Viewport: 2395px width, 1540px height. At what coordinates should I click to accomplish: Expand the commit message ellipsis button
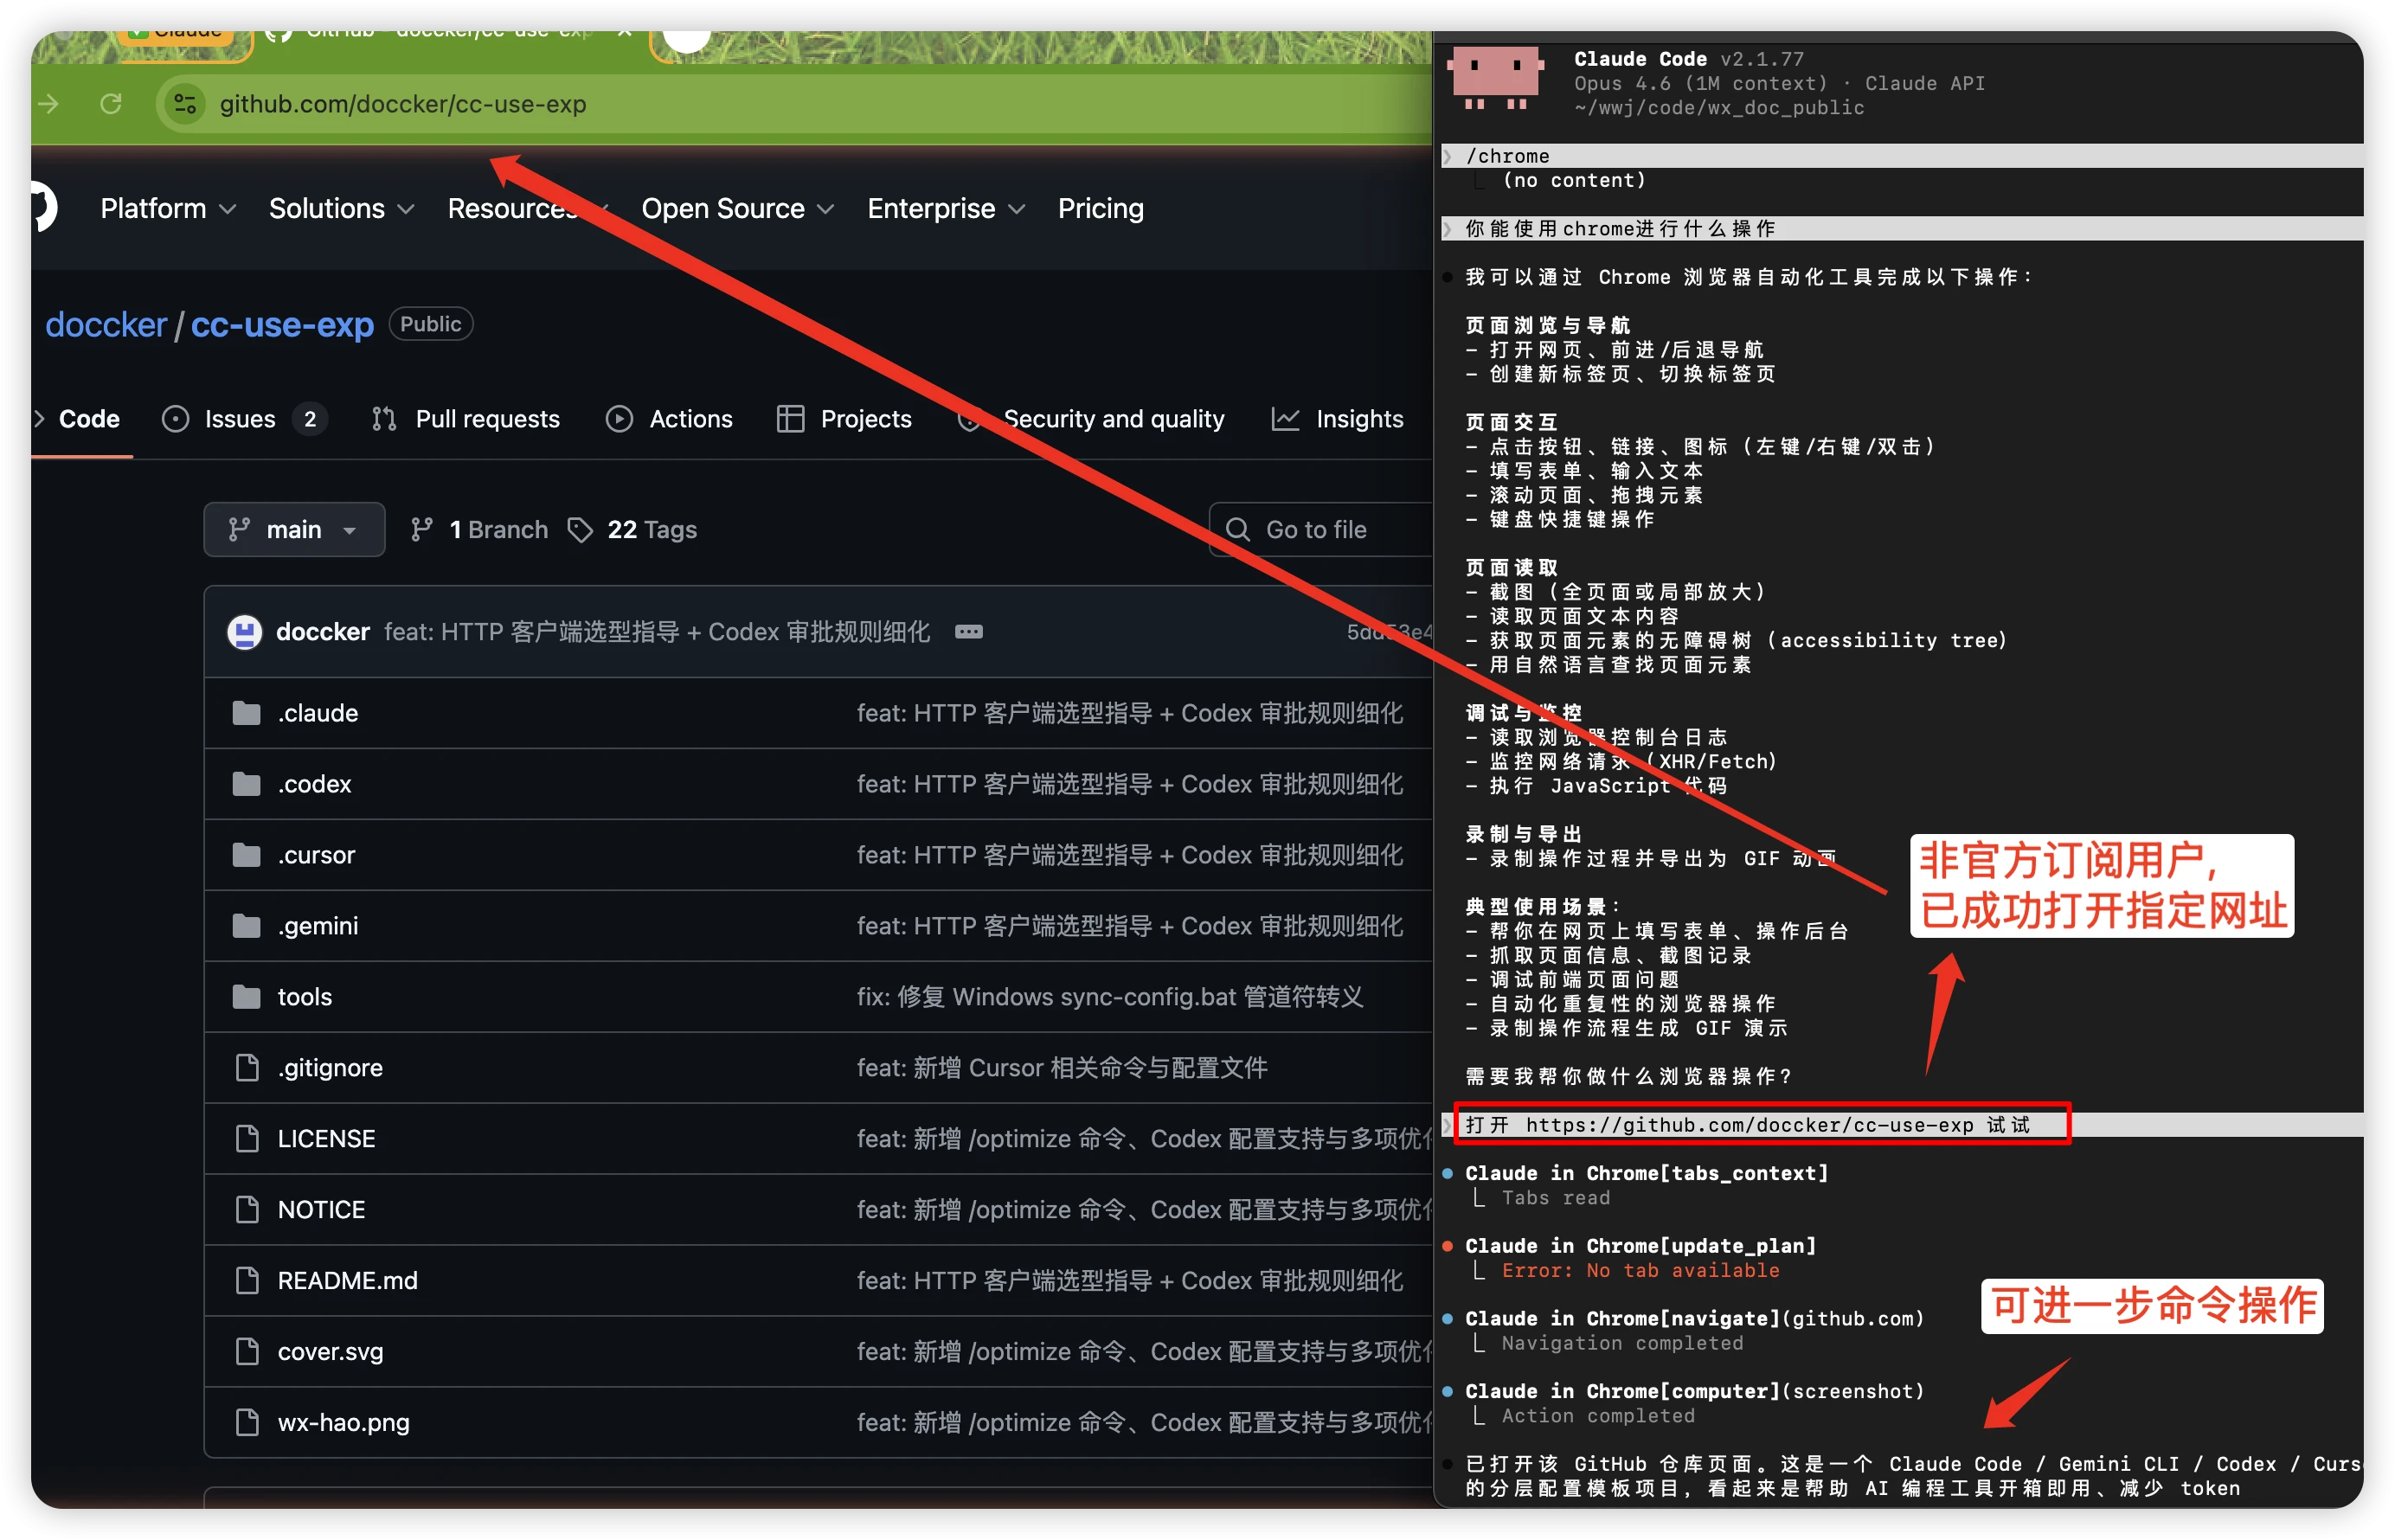968,632
